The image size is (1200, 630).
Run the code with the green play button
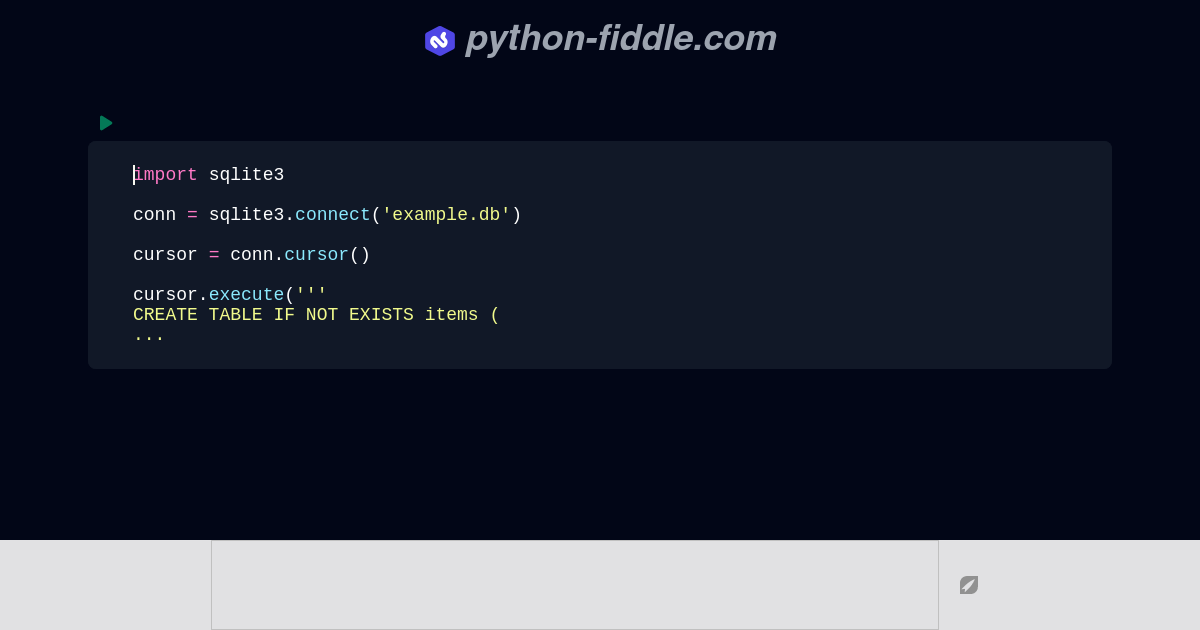[x=106, y=123]
